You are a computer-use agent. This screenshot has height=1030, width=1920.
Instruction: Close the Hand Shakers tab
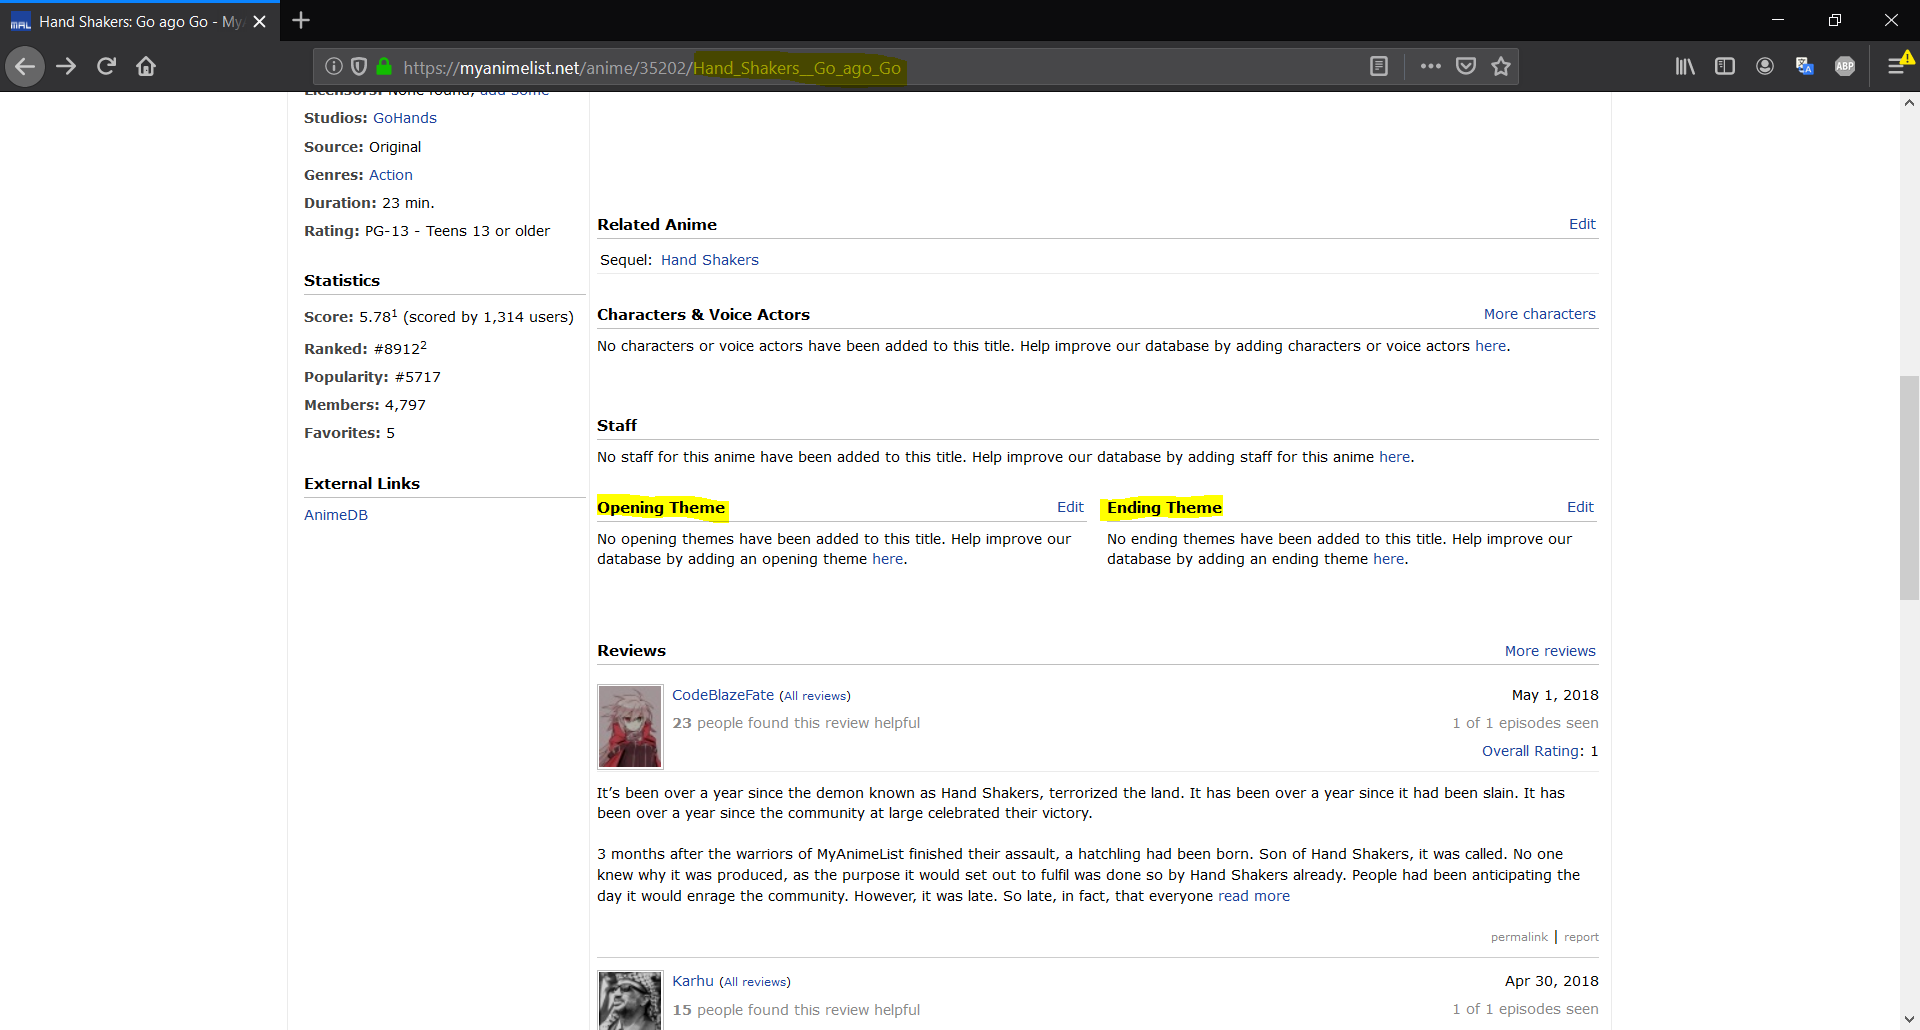pos(259,21)
